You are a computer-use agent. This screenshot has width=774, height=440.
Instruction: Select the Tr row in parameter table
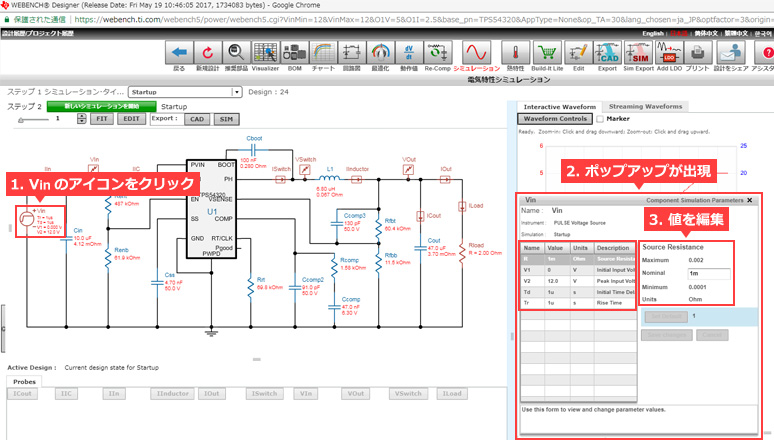click(x=578, y=303)
